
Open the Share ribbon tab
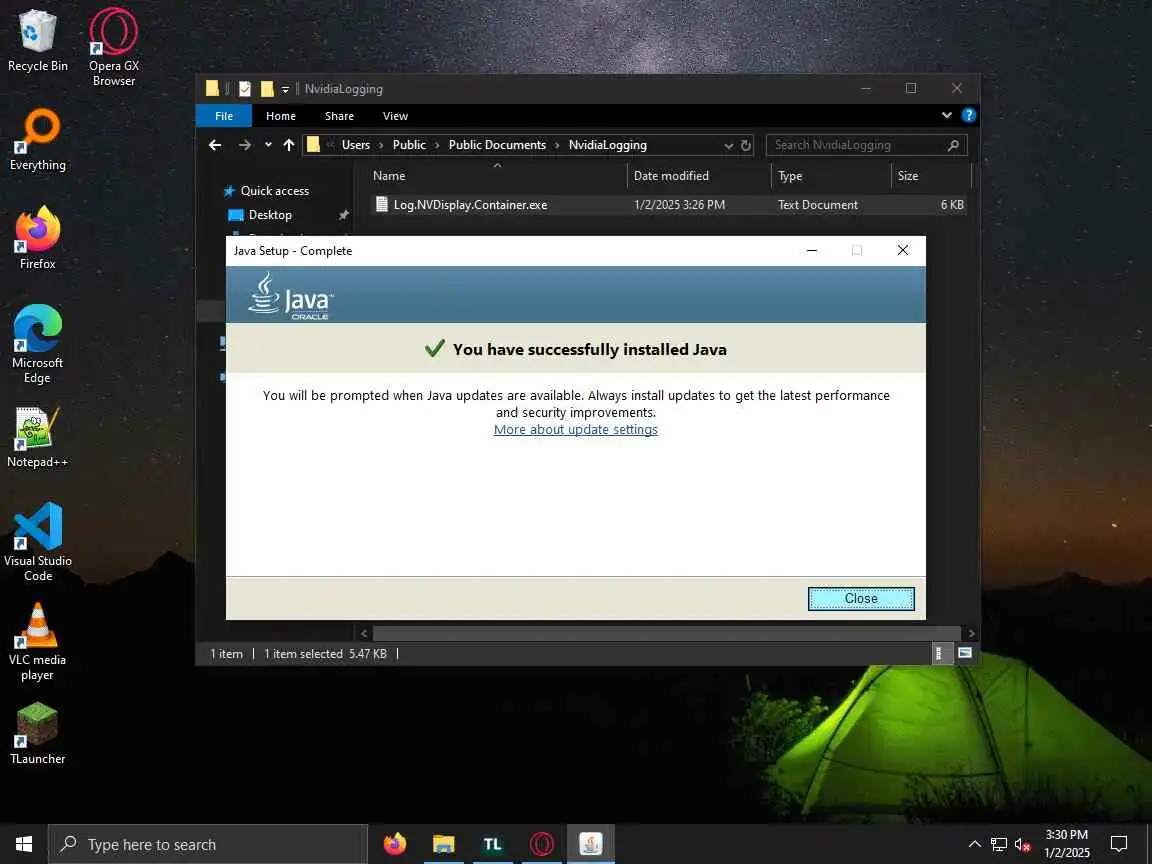coord(339,116)
